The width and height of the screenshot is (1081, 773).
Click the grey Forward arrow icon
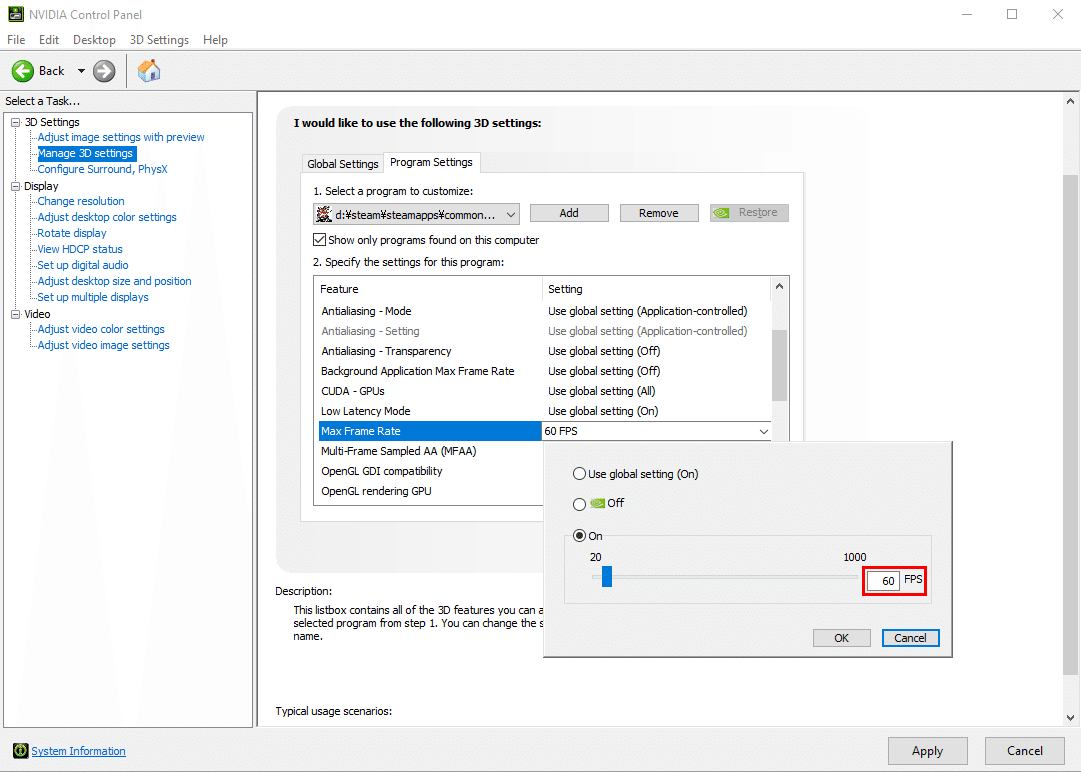click(x=104, y=70)
